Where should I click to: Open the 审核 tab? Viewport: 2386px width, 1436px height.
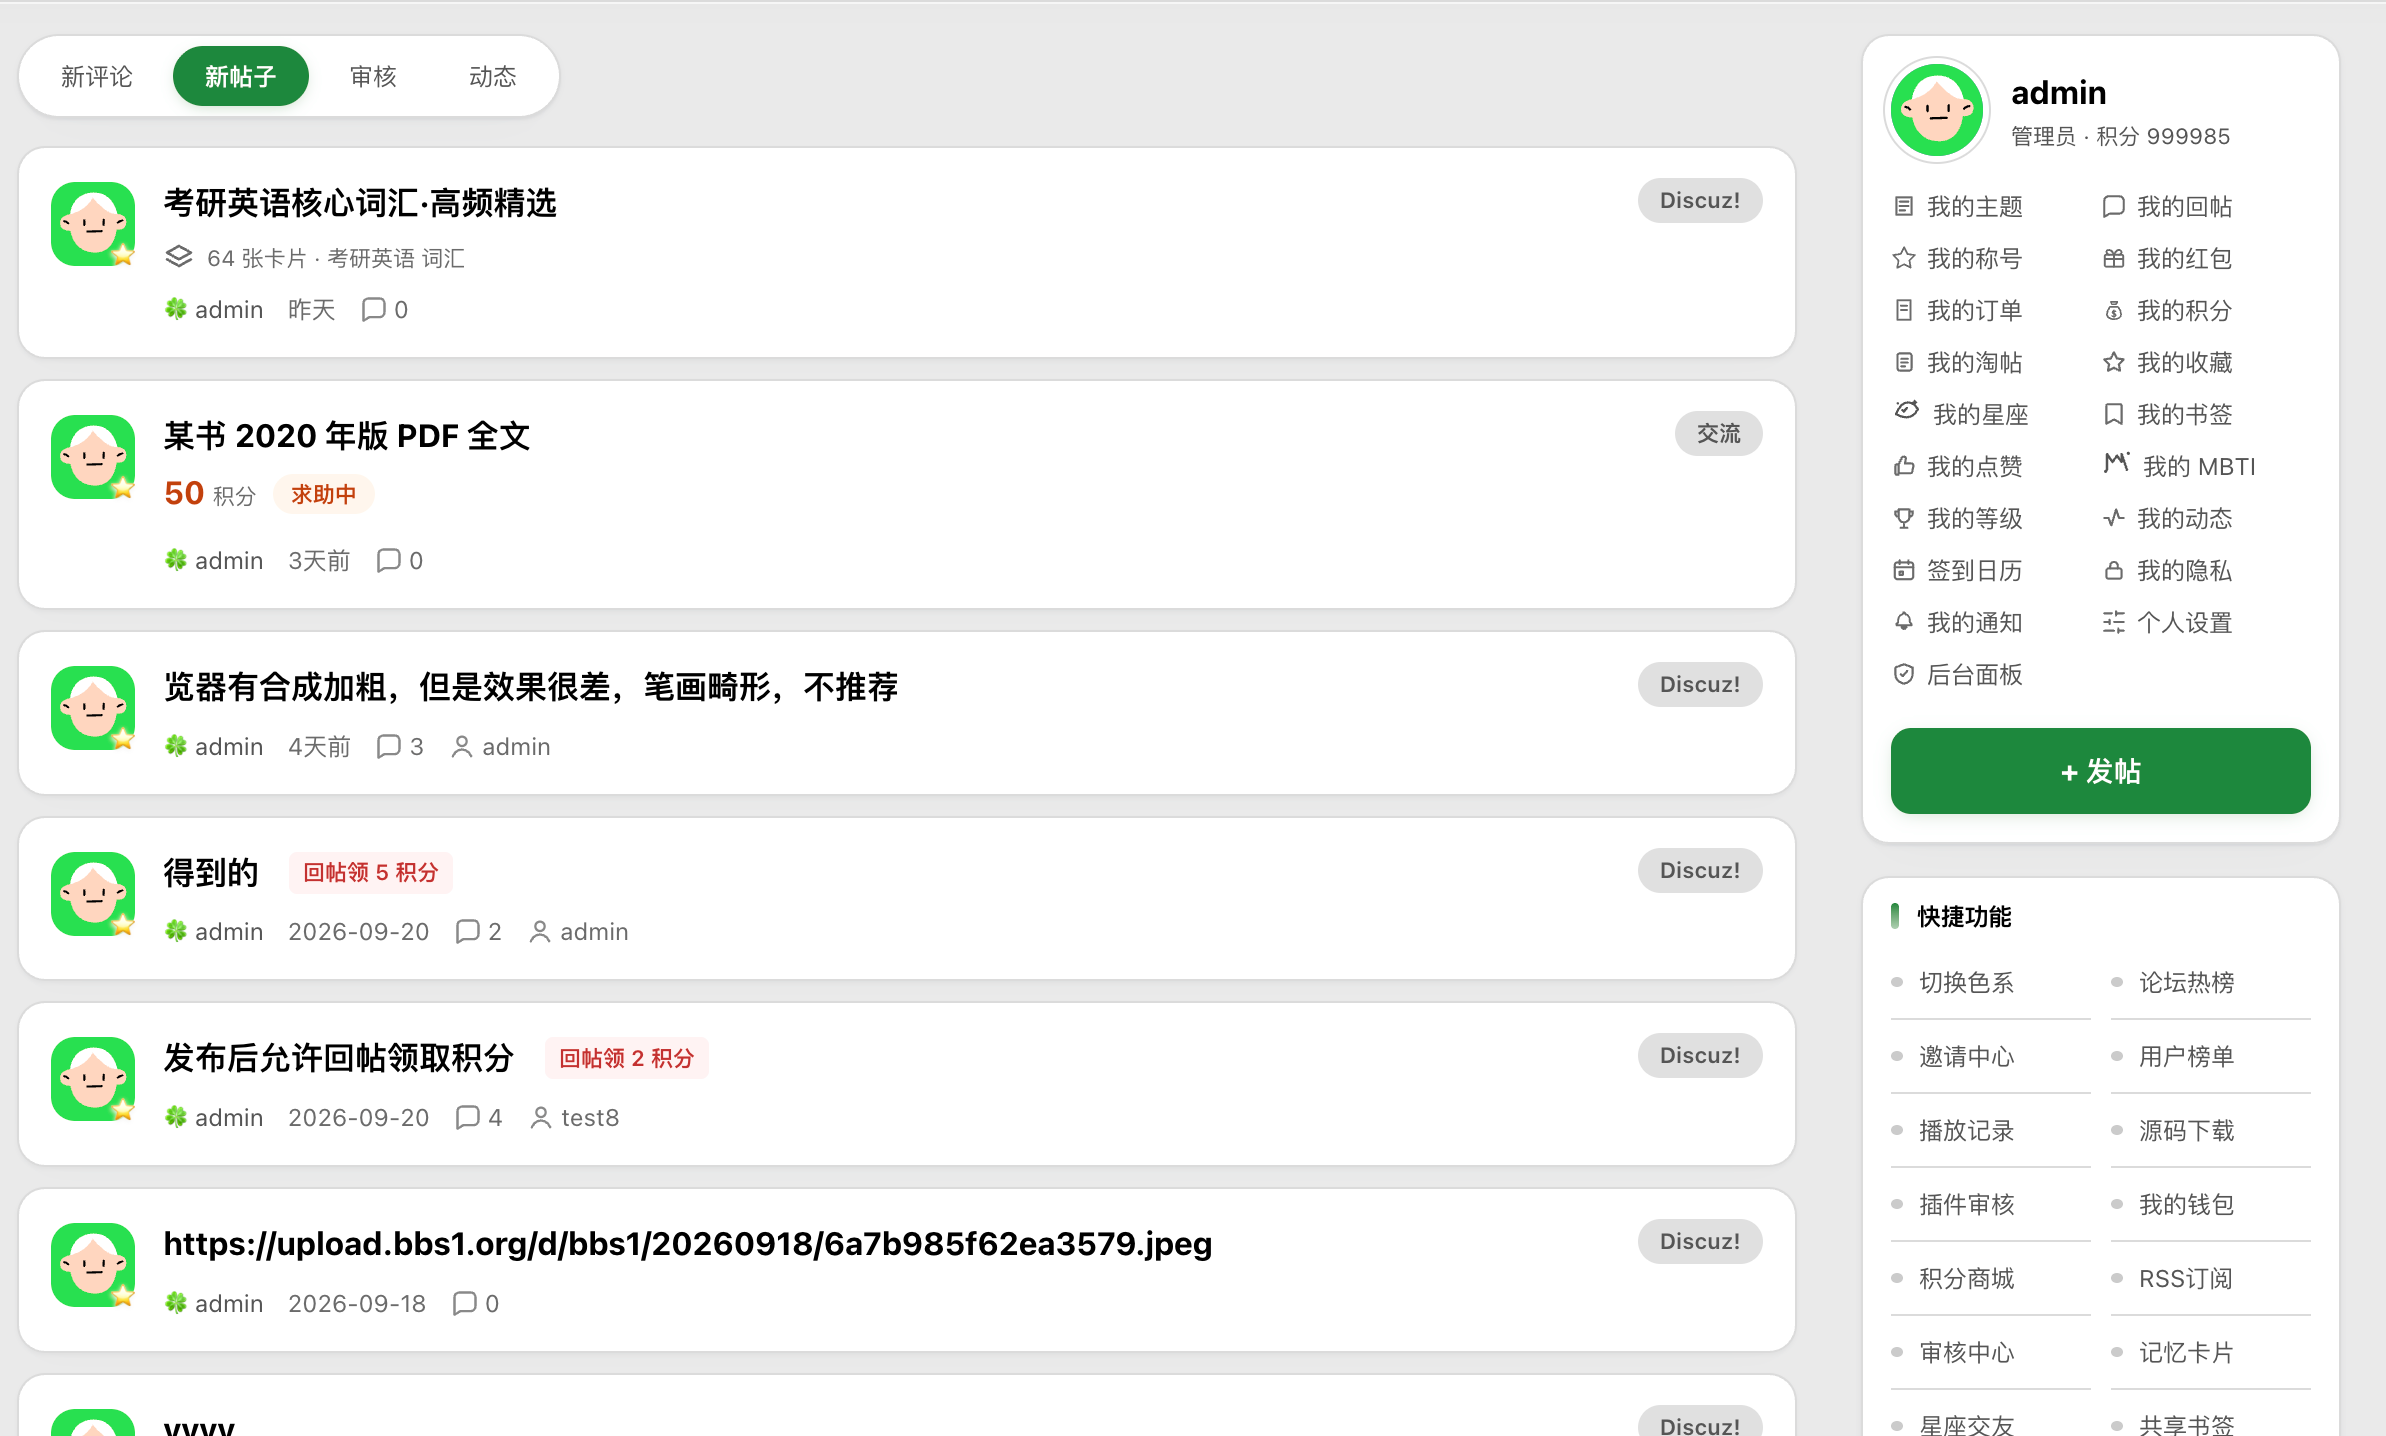[373, 77]
